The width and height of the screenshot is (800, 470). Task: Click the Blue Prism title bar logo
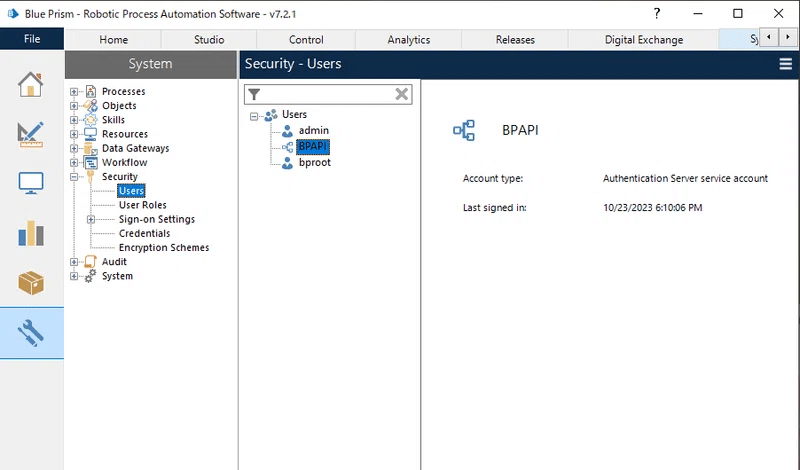(x=13, y=14)
